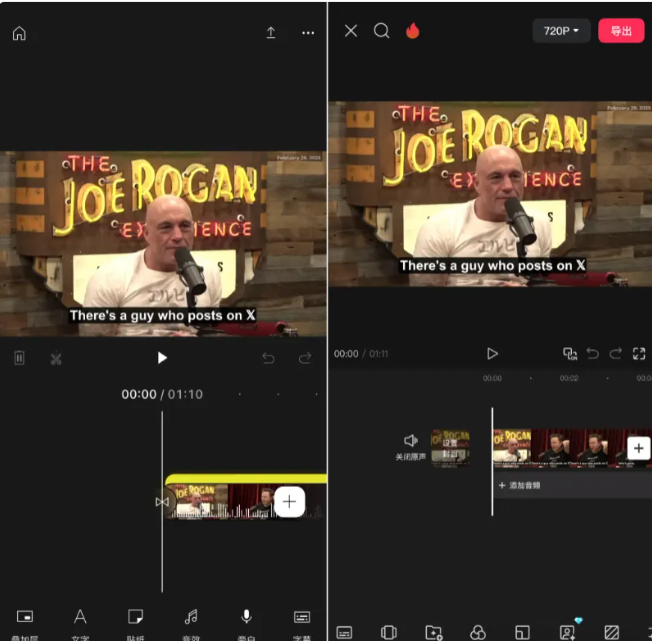Image resolution: width=652 pixels, height=641 pixels.
Task: Add clip with left timeline plus button
Action: point(289,502)
